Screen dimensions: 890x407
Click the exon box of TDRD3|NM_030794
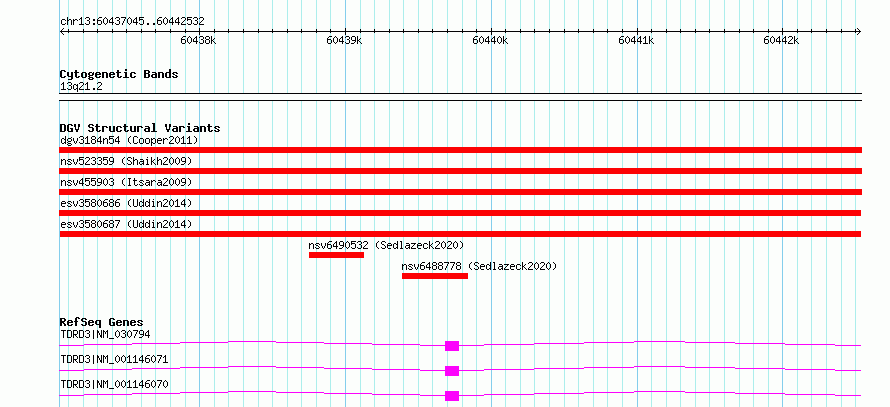(x=452, y=346)
